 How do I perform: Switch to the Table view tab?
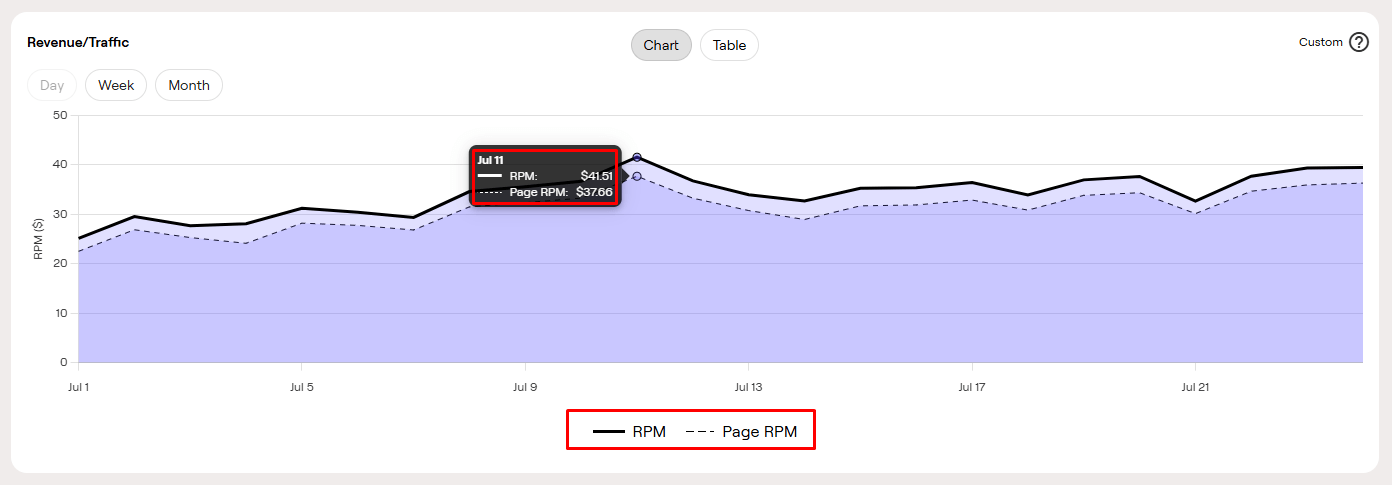tap(729, 45)
